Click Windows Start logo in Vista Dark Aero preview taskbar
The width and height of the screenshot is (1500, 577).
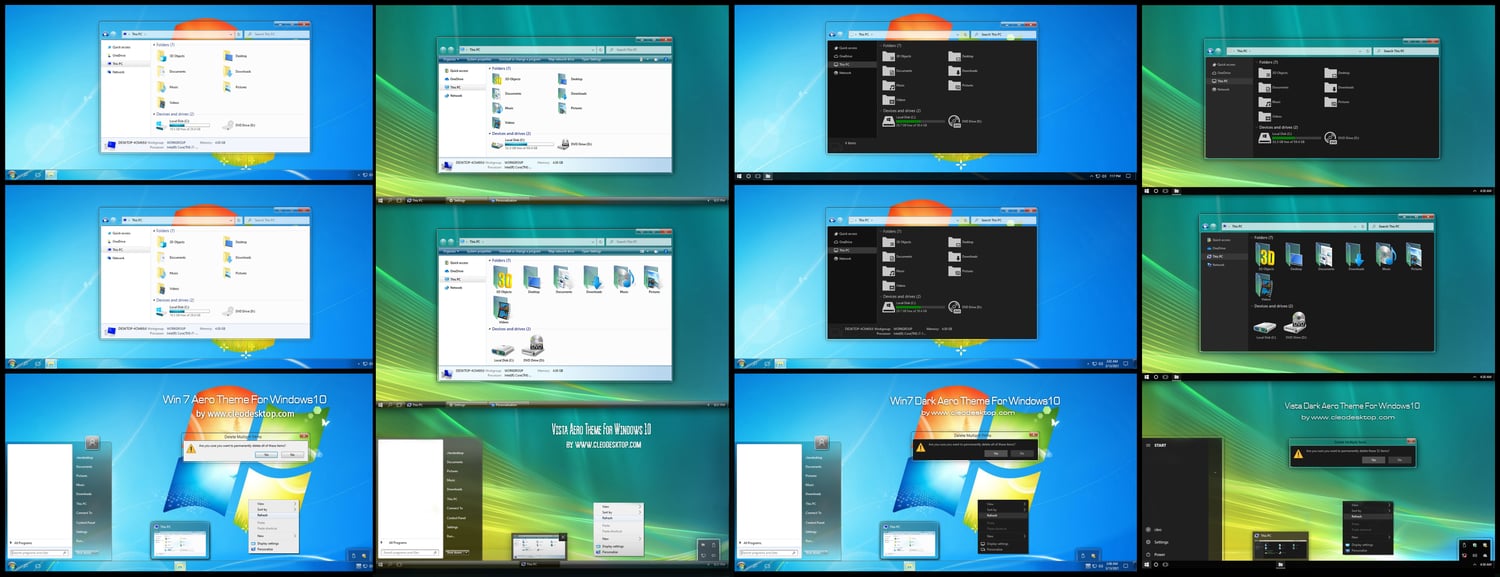[1148, 565]
